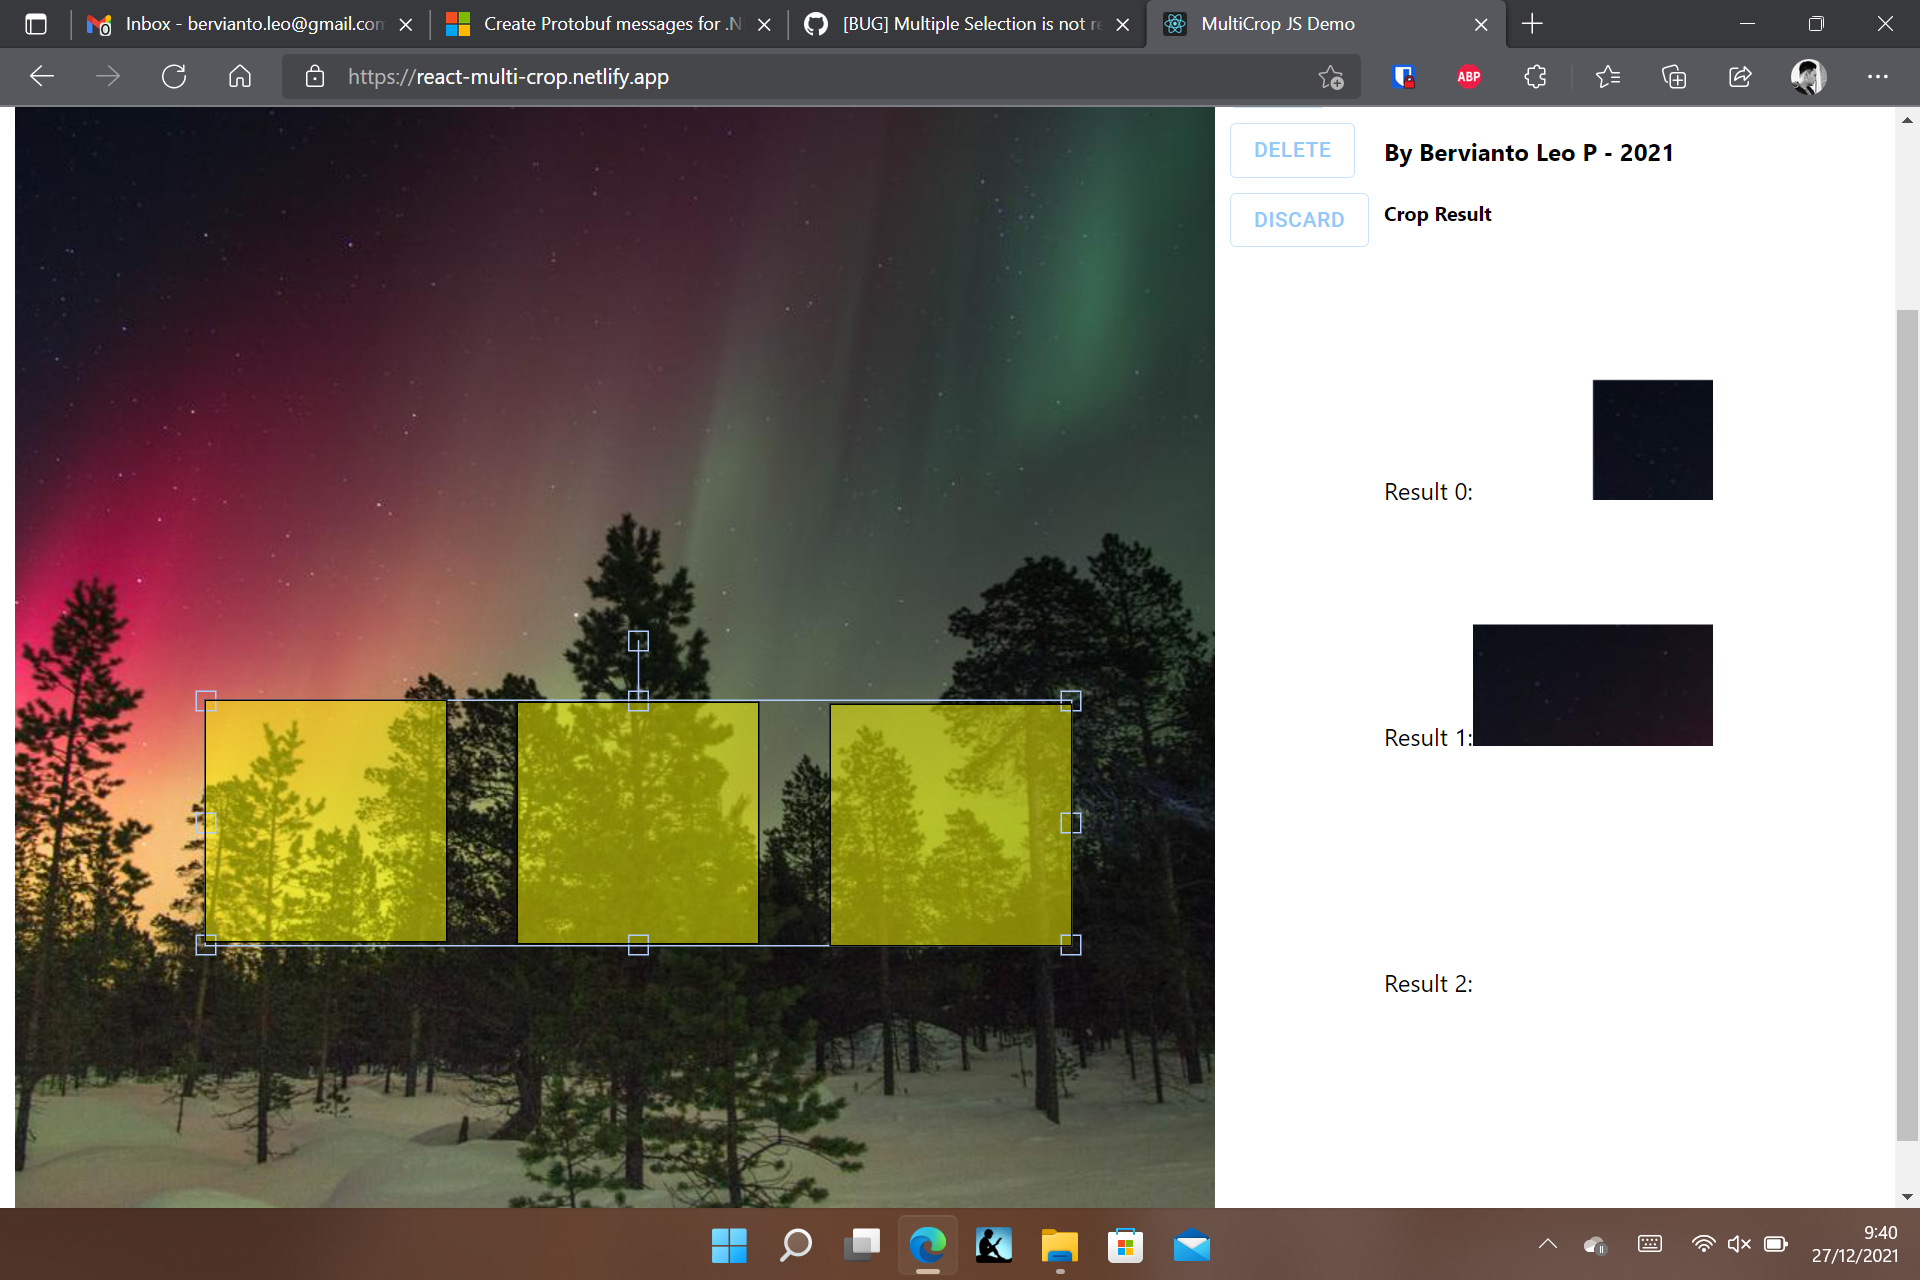
Task: Open a new tab with plus button
Action: pyautogui.click(x=1532, y=24)
